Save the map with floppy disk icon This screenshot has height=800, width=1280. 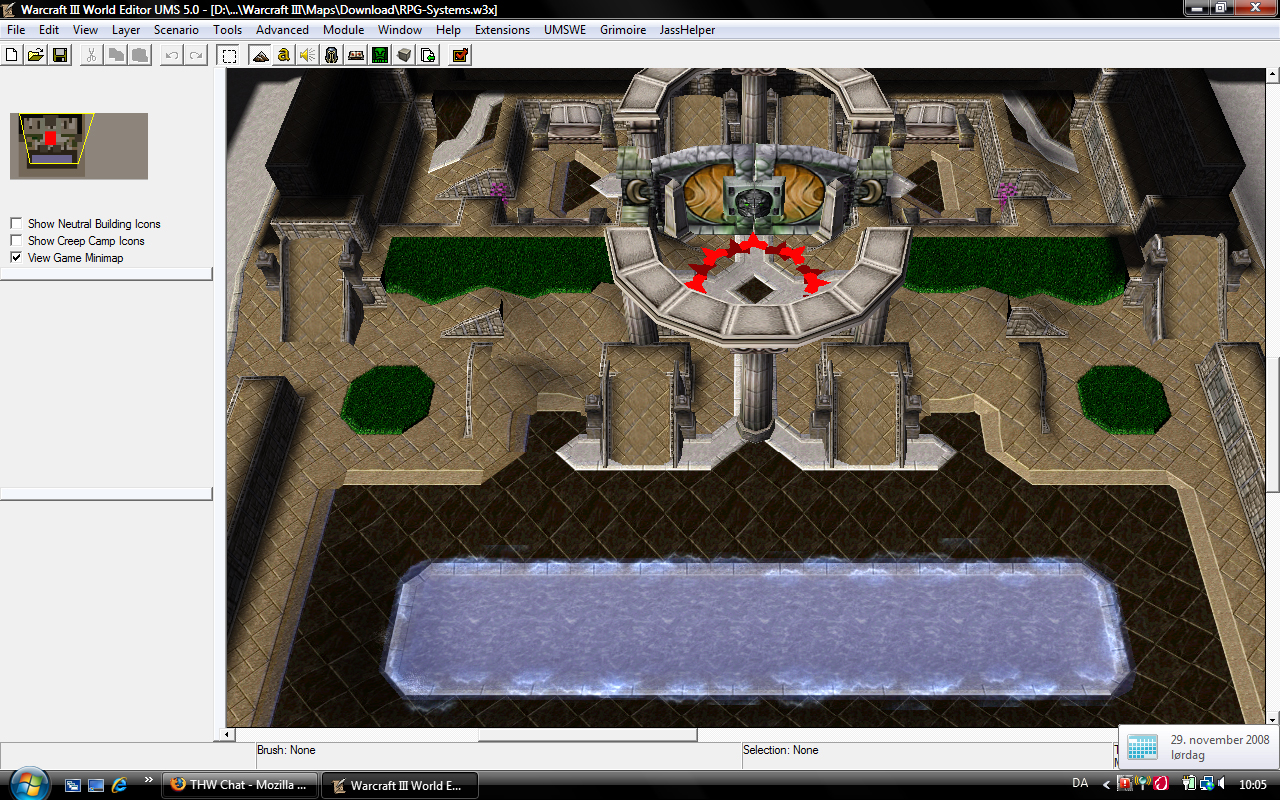point(60,55)
